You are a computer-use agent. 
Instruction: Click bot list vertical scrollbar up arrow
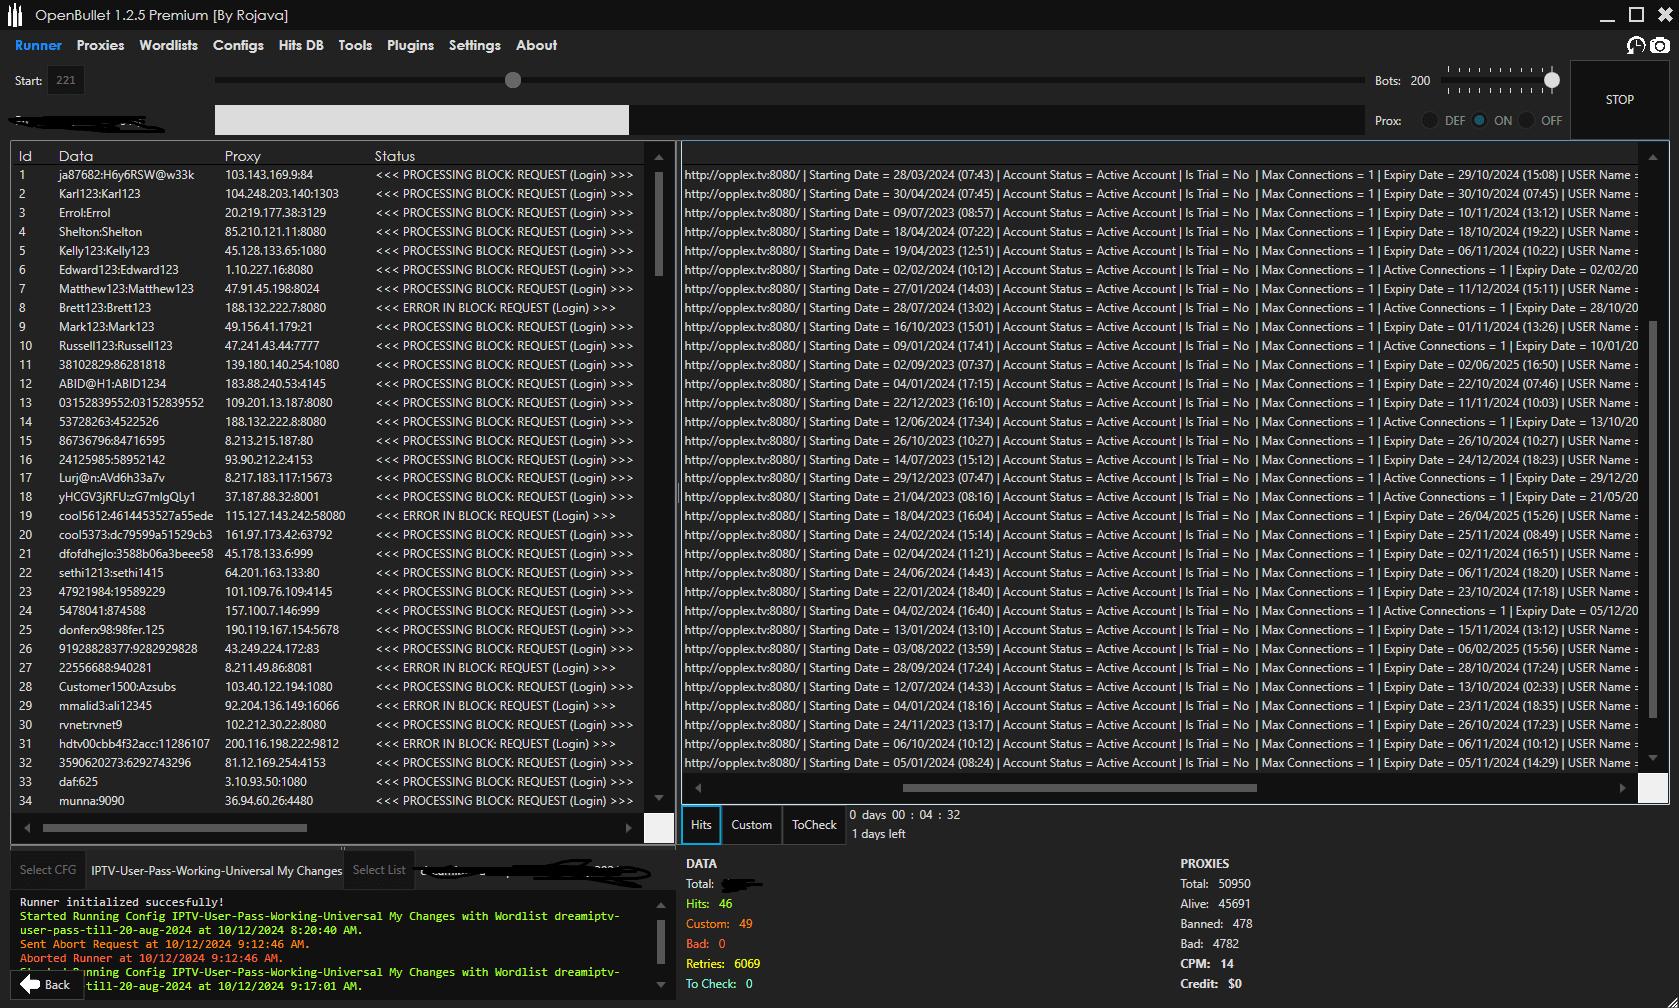click(x=658, y=157)
